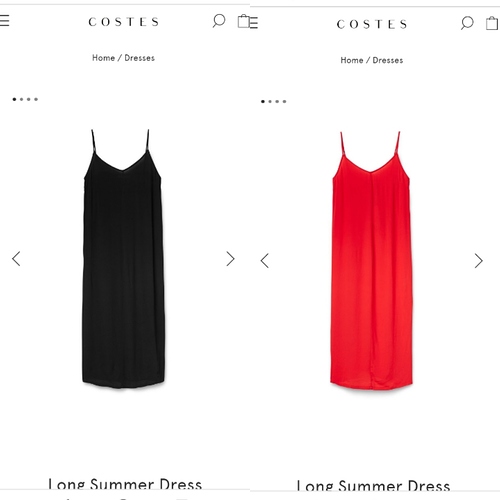Click the search icon above red dress
Image resolution: width=500 pixels, height=500 pixels.
[467, 23]
